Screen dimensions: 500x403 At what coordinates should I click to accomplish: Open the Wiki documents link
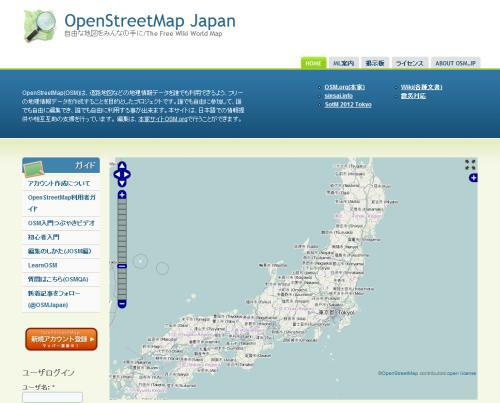tap(421, 87)
